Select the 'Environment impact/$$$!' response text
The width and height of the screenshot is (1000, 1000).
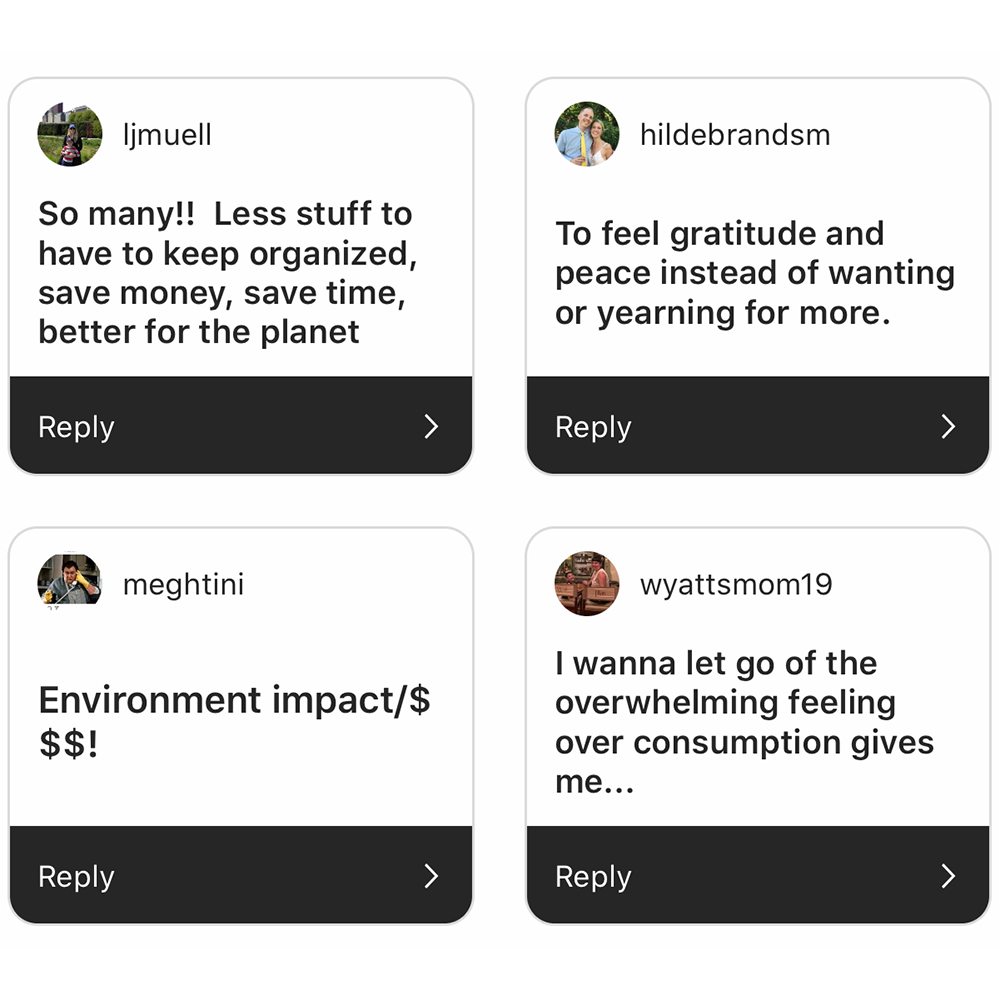[x=234, y=721]
